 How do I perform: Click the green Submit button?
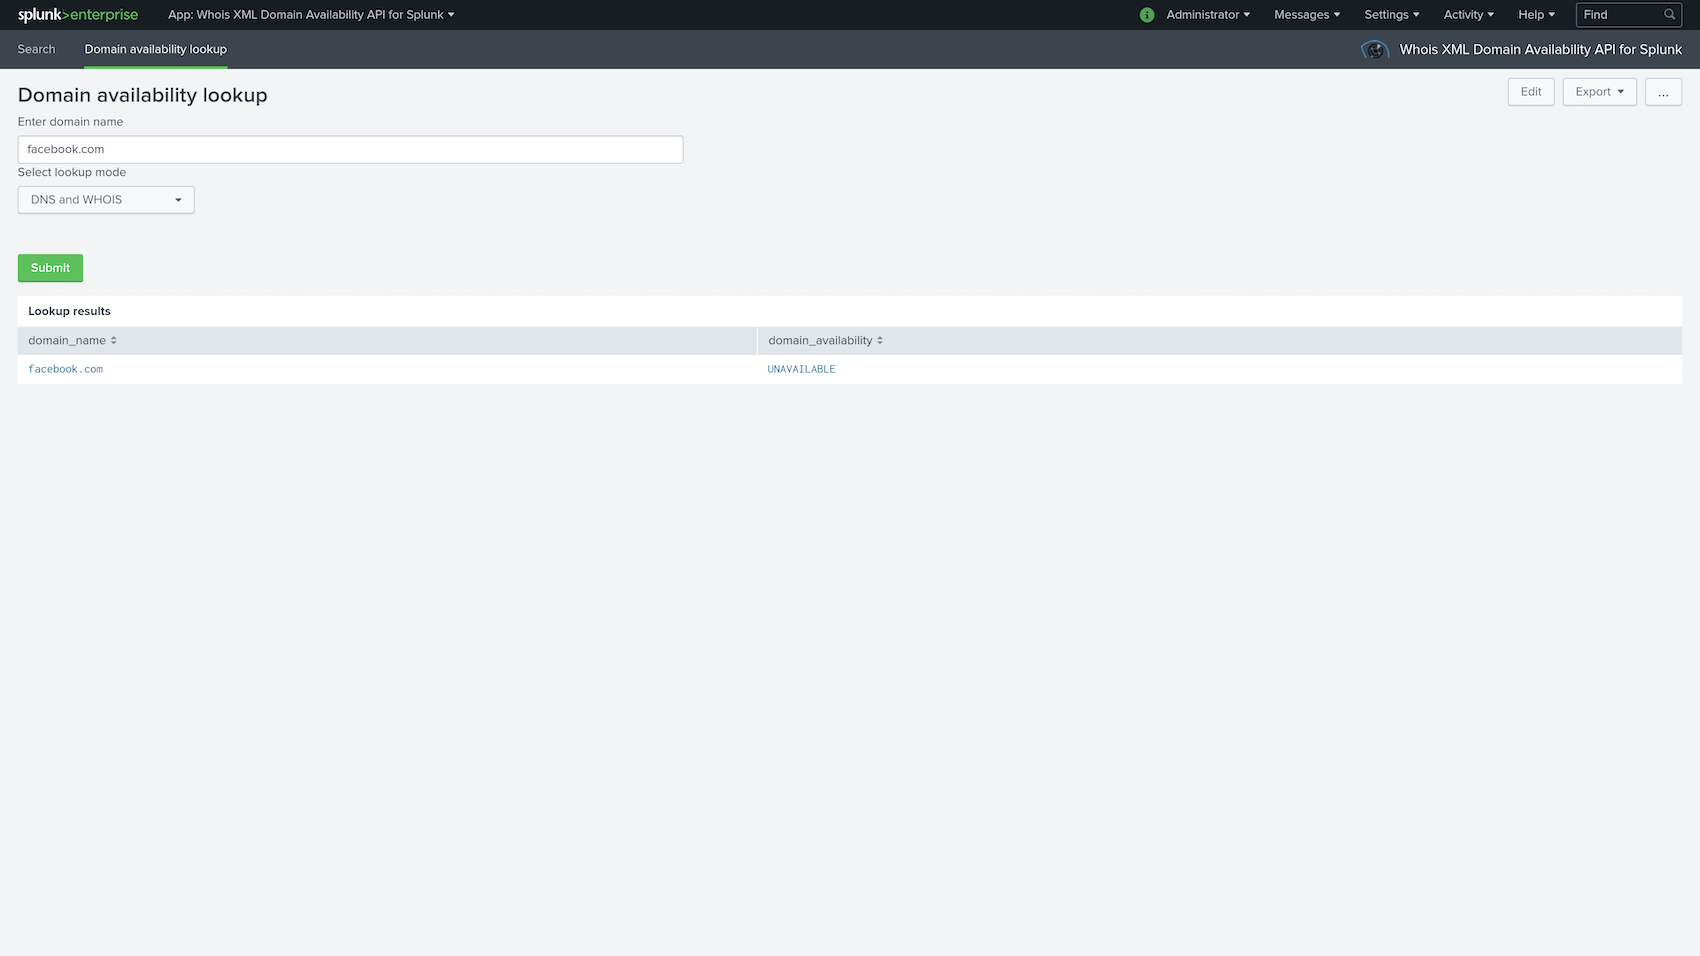50,268
